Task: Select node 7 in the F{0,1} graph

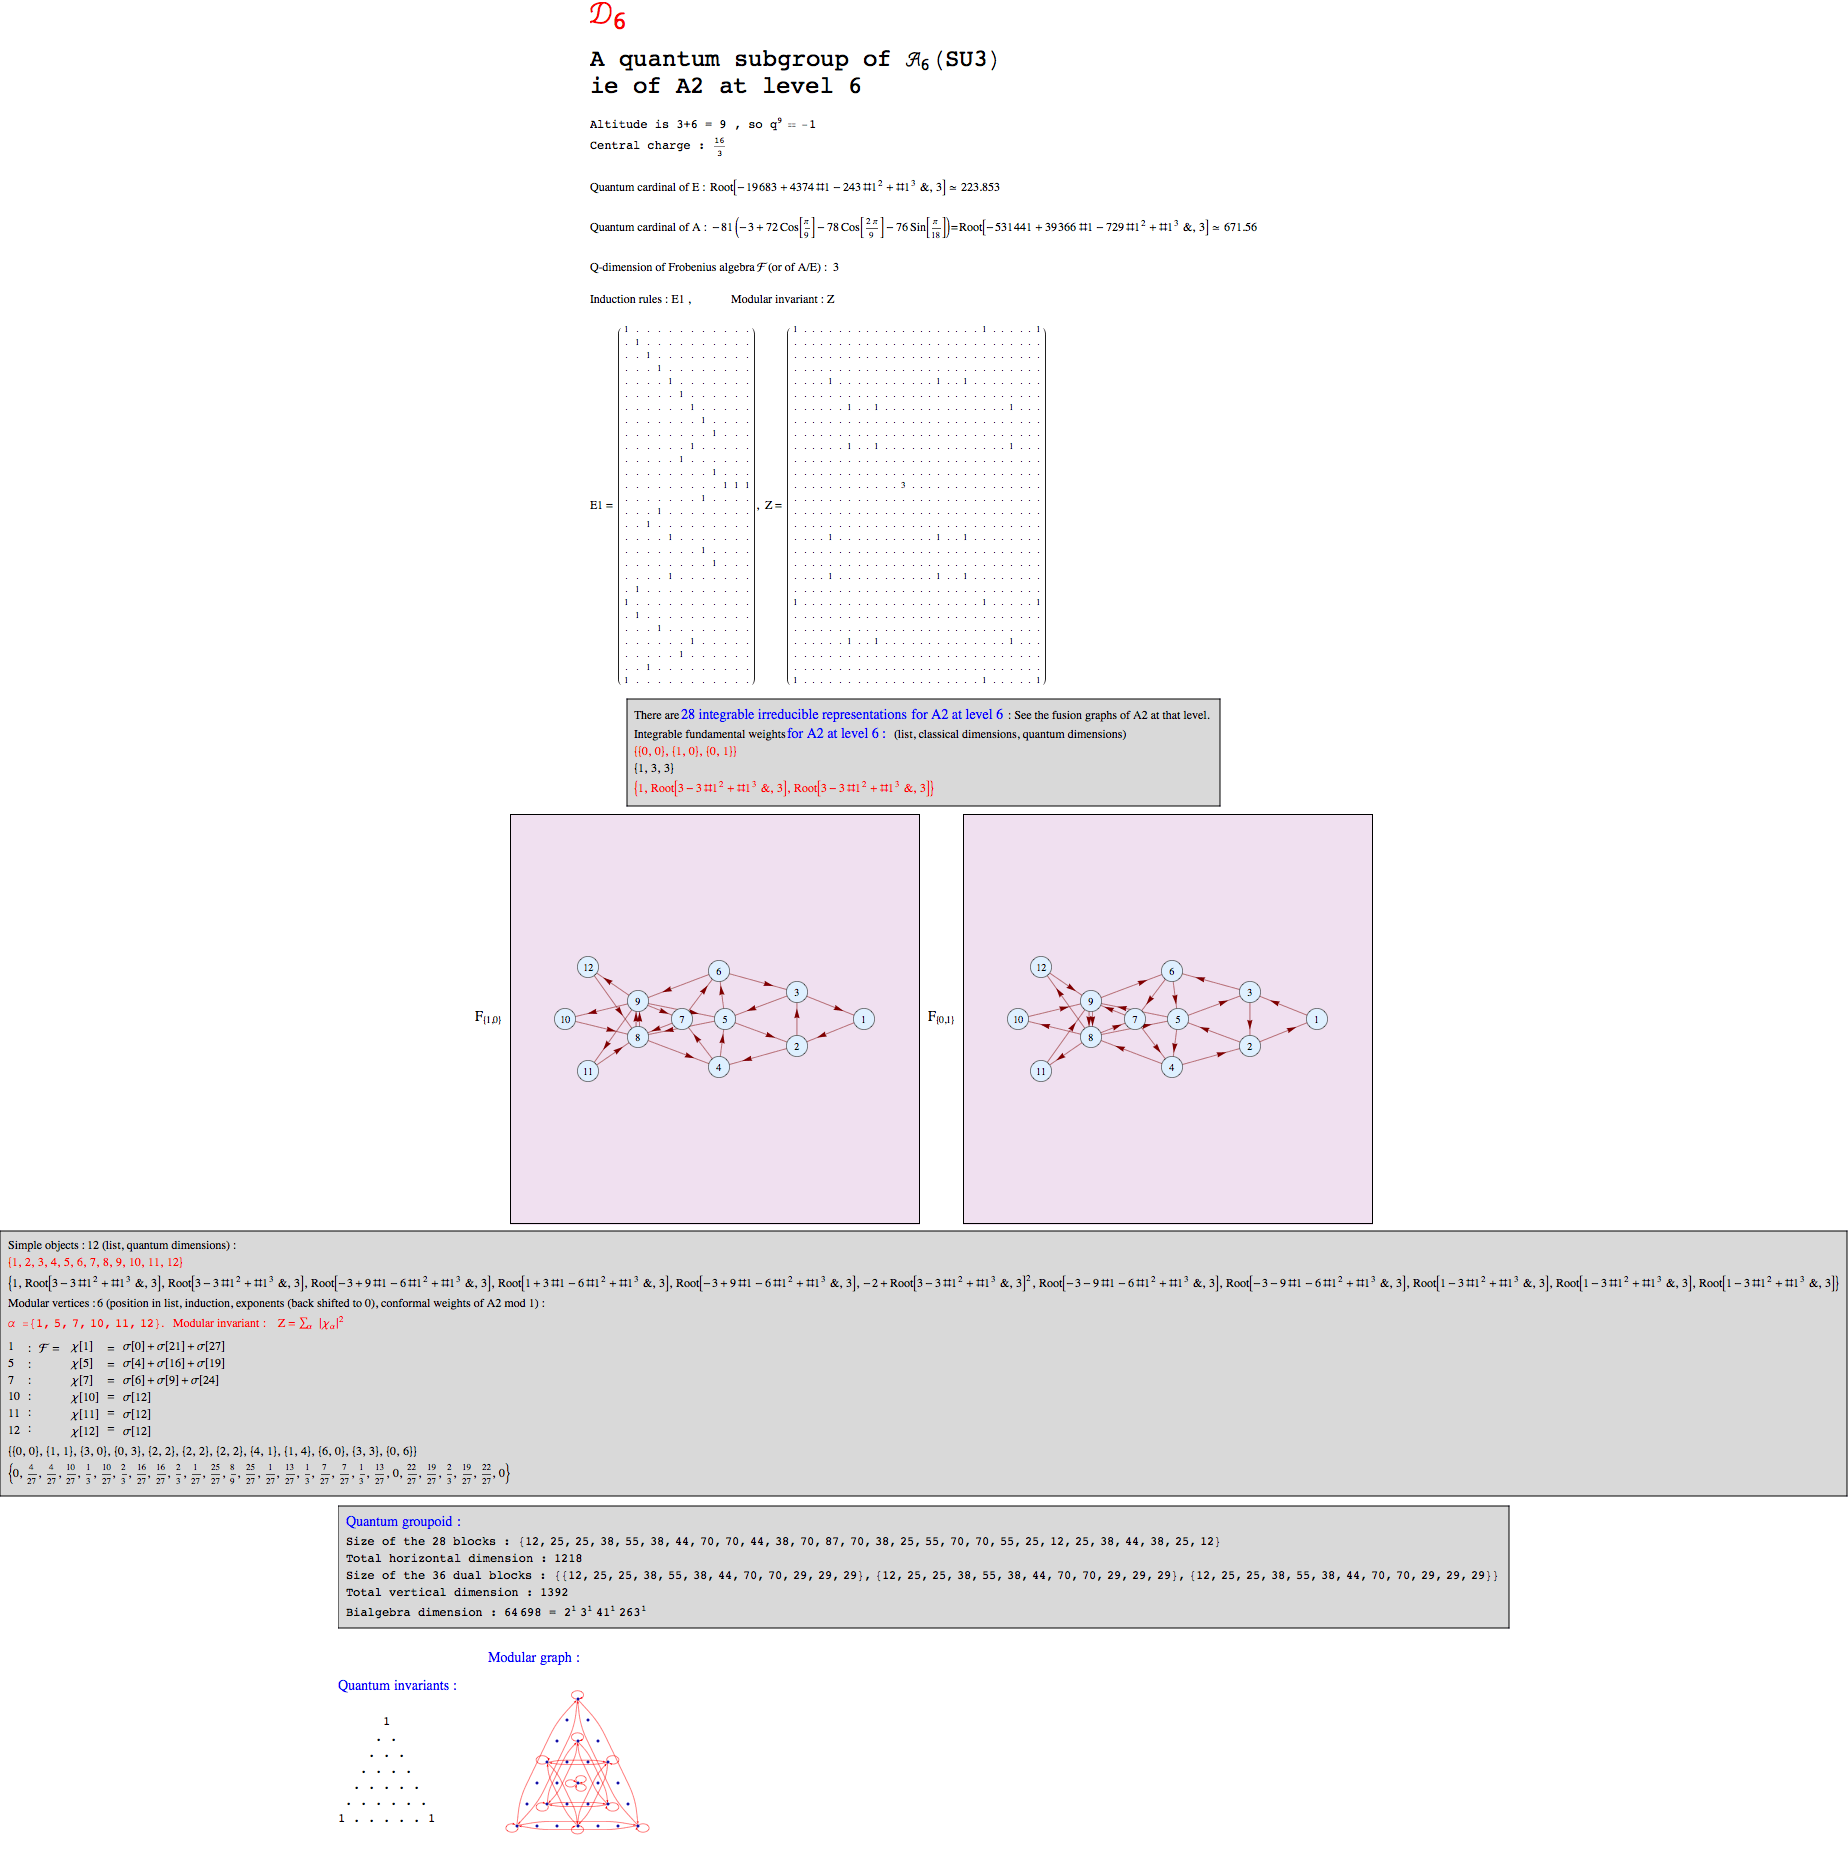Action: (x=1135, y=1019)
